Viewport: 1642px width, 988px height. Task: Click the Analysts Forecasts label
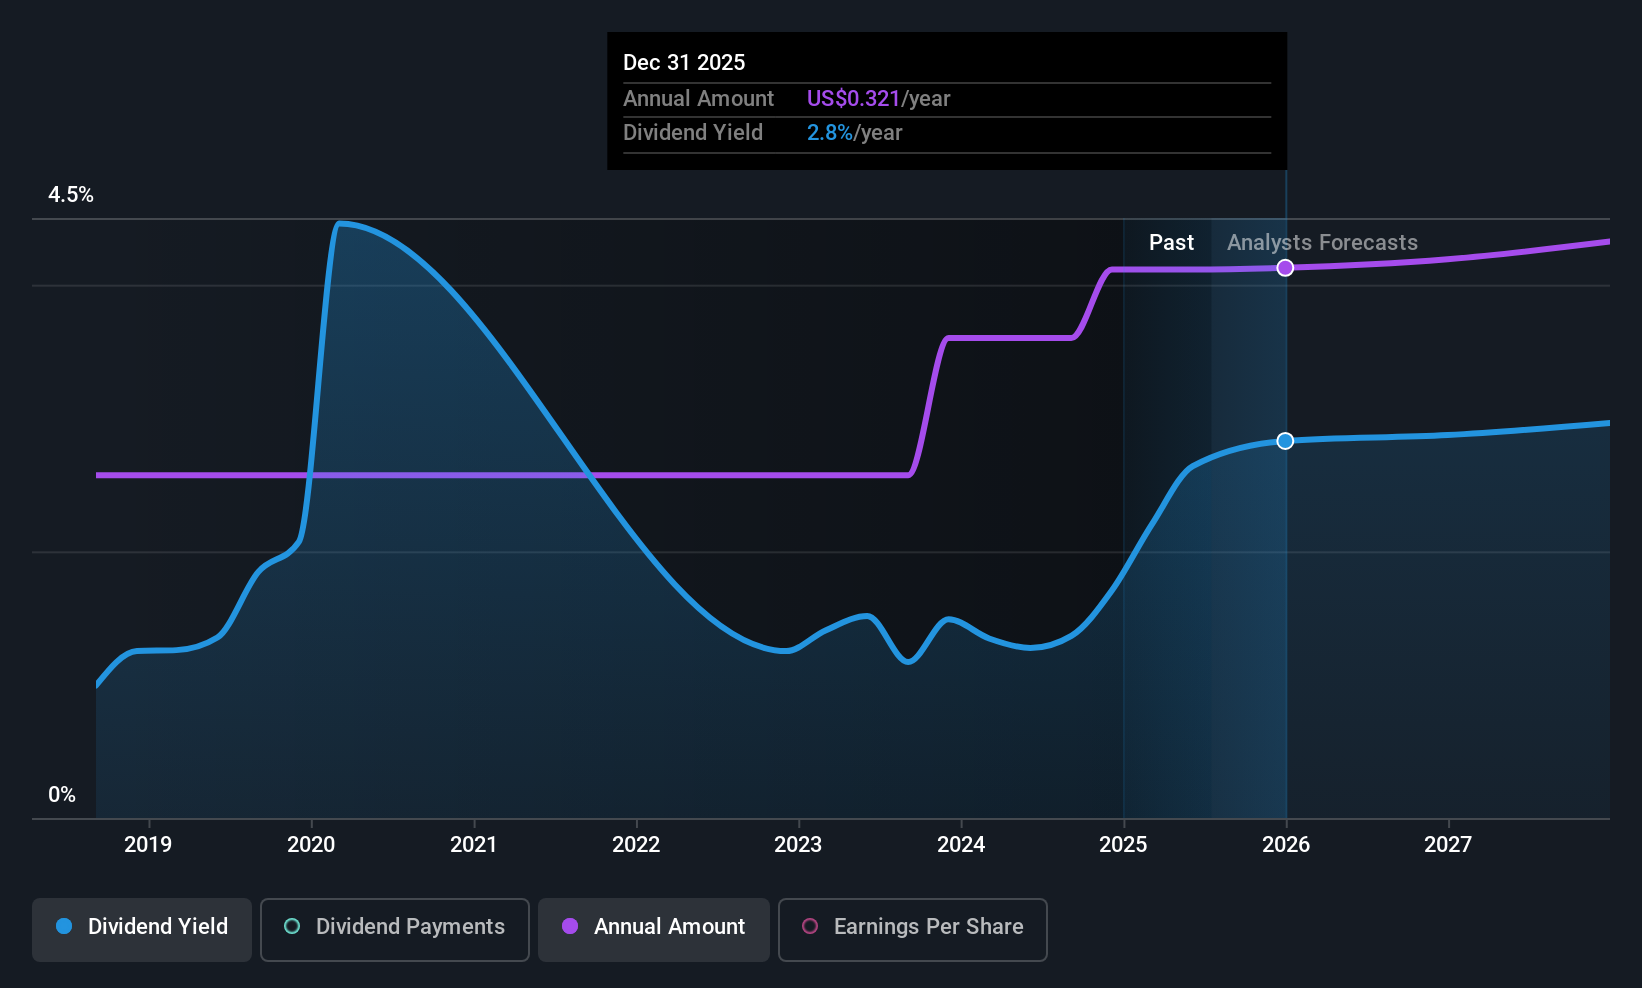[1322, 243]
